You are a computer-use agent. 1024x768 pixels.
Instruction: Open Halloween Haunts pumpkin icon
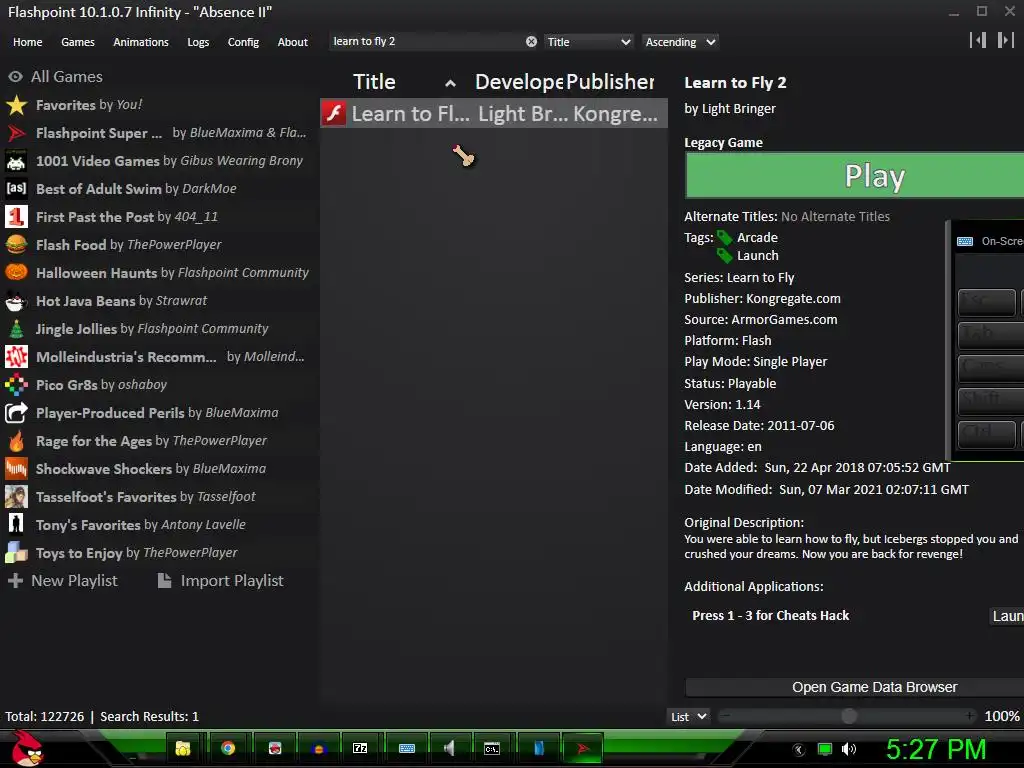pos(16,273)
